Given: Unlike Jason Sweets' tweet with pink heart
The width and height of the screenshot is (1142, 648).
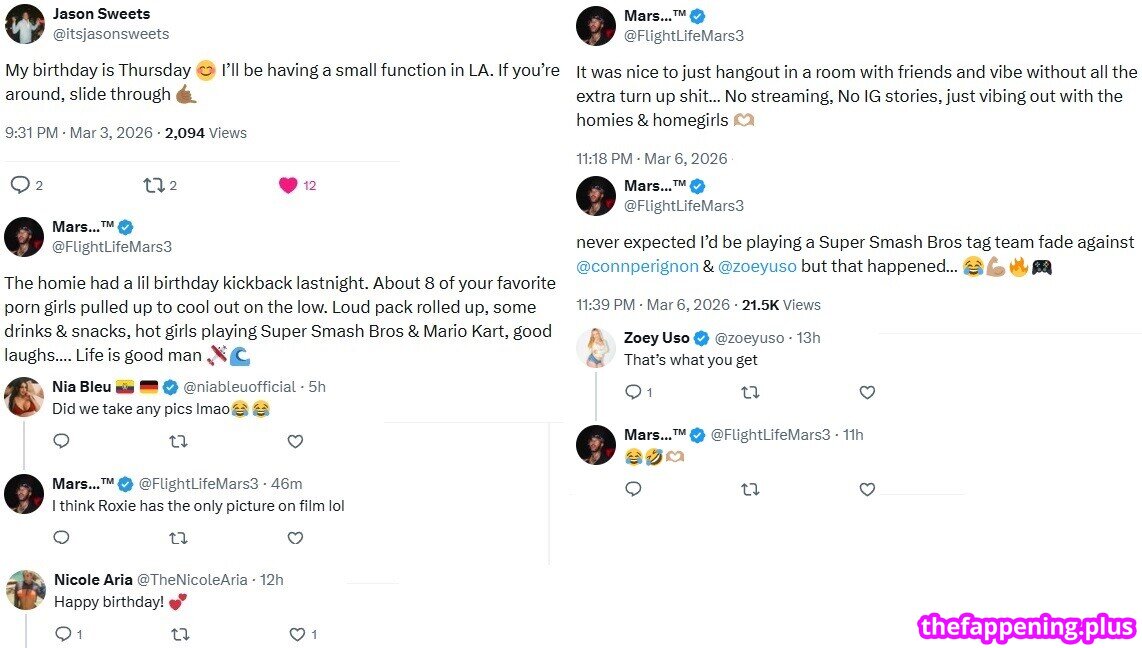Looking at the screenshot, I should coord(288,185).
